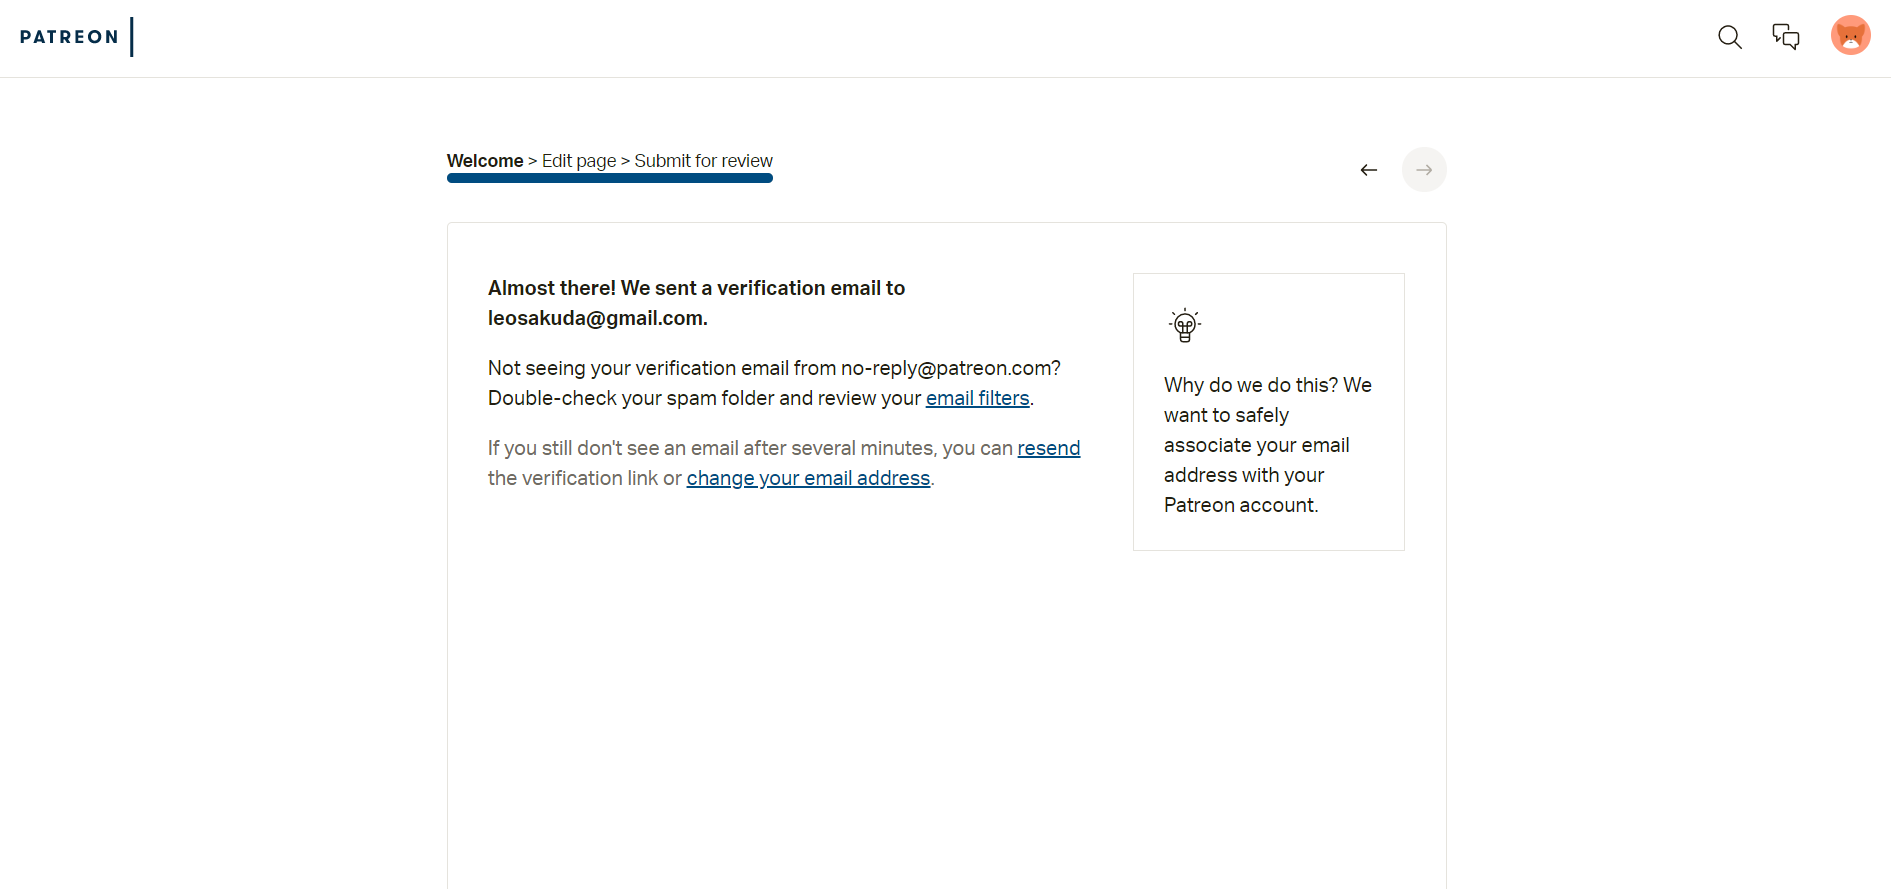Select the Welcome step in the breadcrumb

click(x=485, y=161)
